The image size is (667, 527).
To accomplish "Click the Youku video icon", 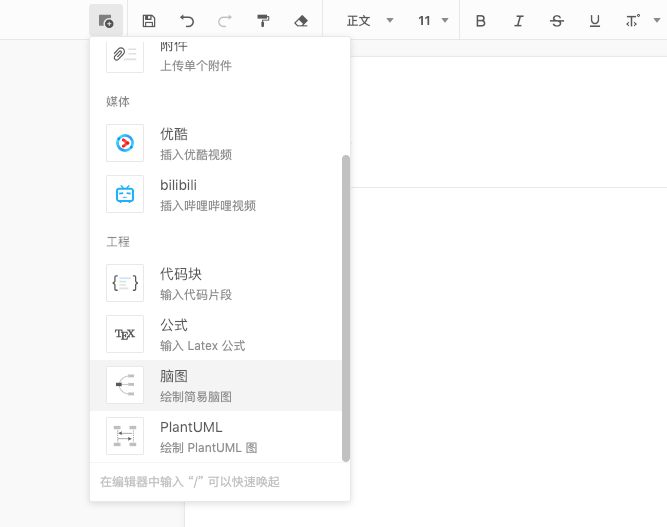I will (x=125, y=143).
